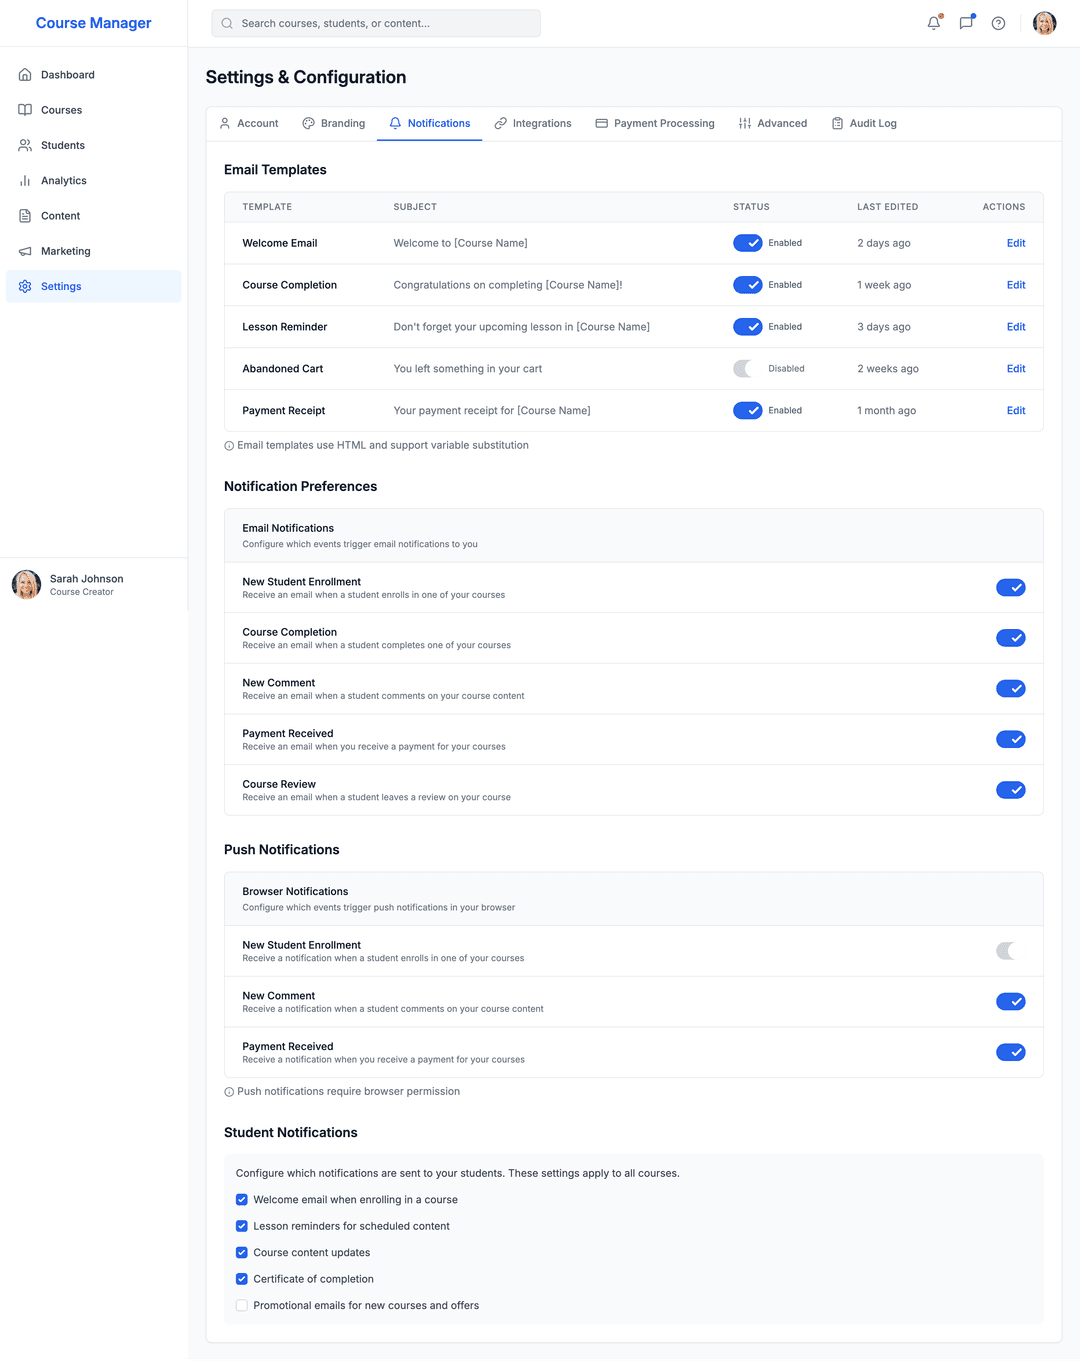The width and height of the screenshot is (1080, 1361).
Task: Click Edit for Payment Receipt template
Action: tap(1015, 411)
